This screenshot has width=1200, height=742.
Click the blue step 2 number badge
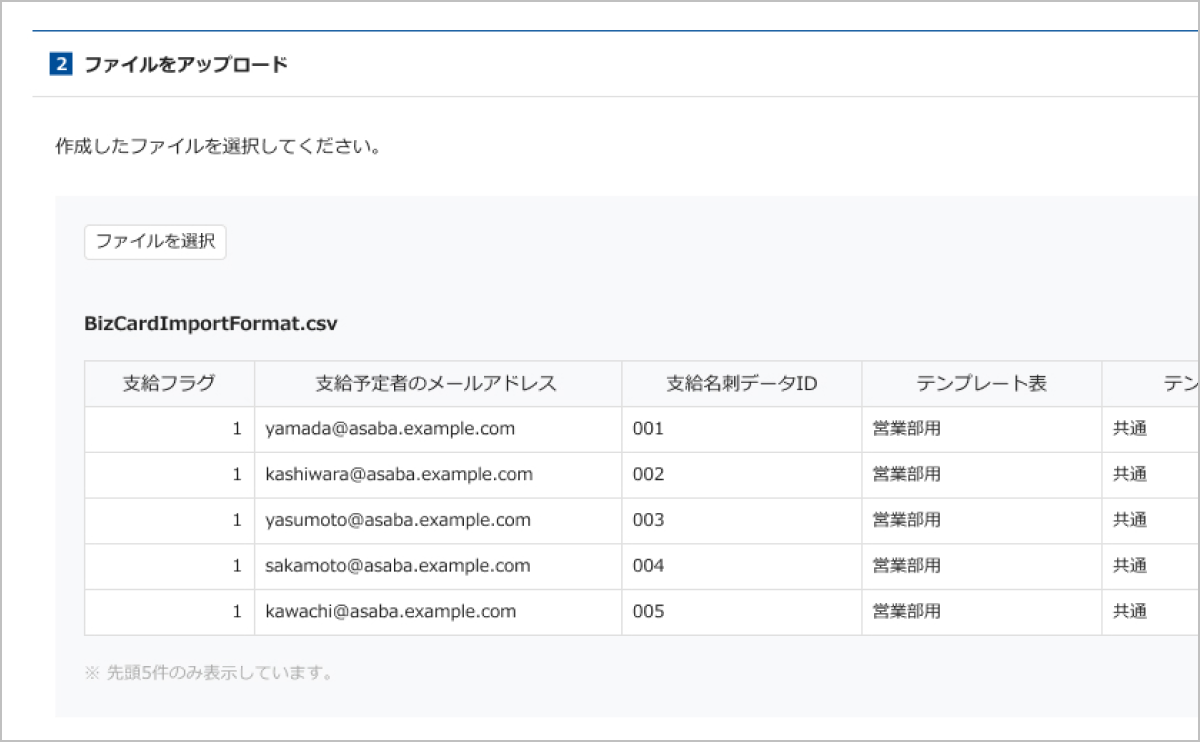pos(61,65)
